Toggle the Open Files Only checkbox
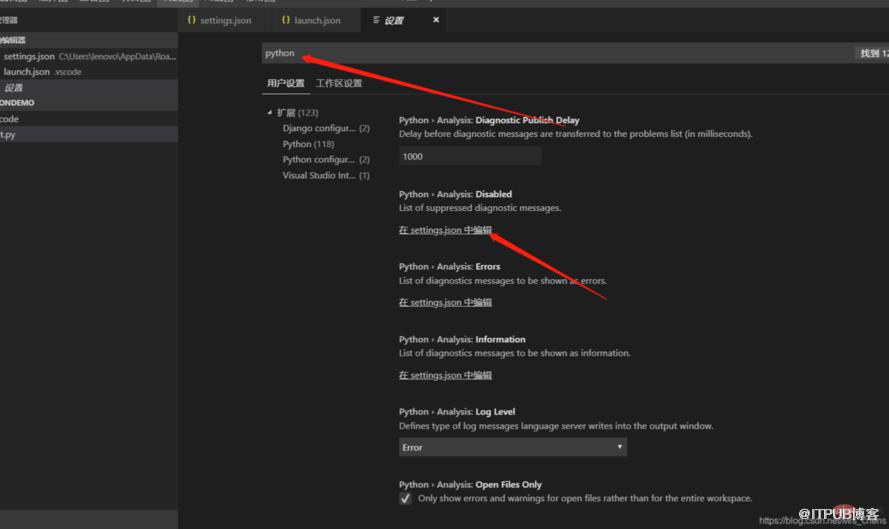Screen dimensions: 889x529 click(405, 498)
